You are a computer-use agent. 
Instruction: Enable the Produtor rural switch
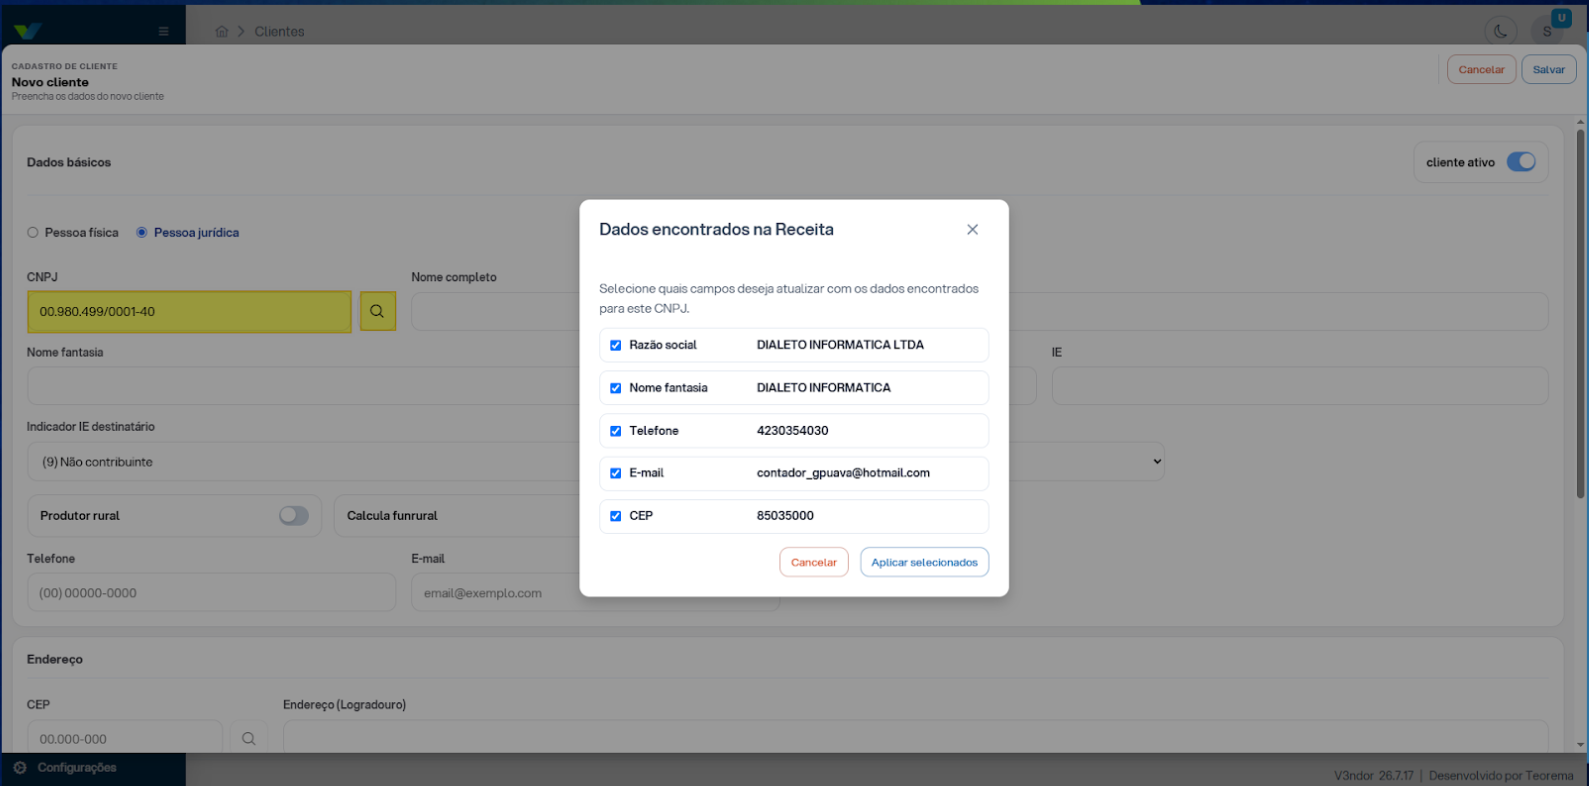coord(294,516)
